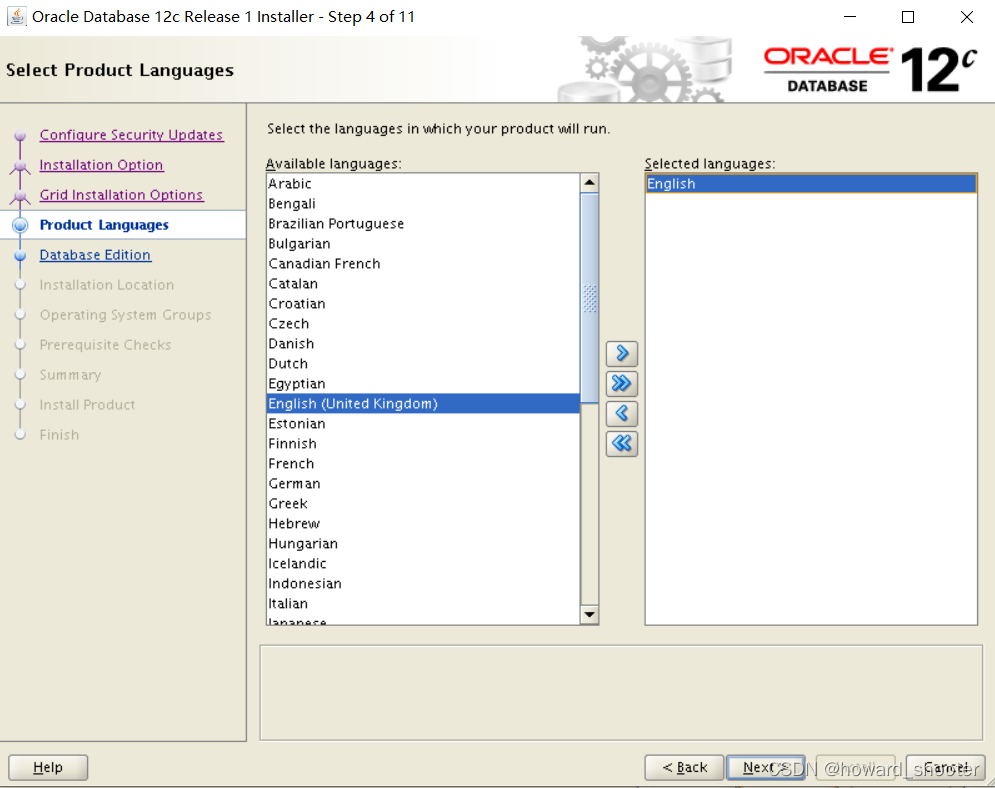
Task: Click the scrollbar down arrow
Action: (589, 614)
